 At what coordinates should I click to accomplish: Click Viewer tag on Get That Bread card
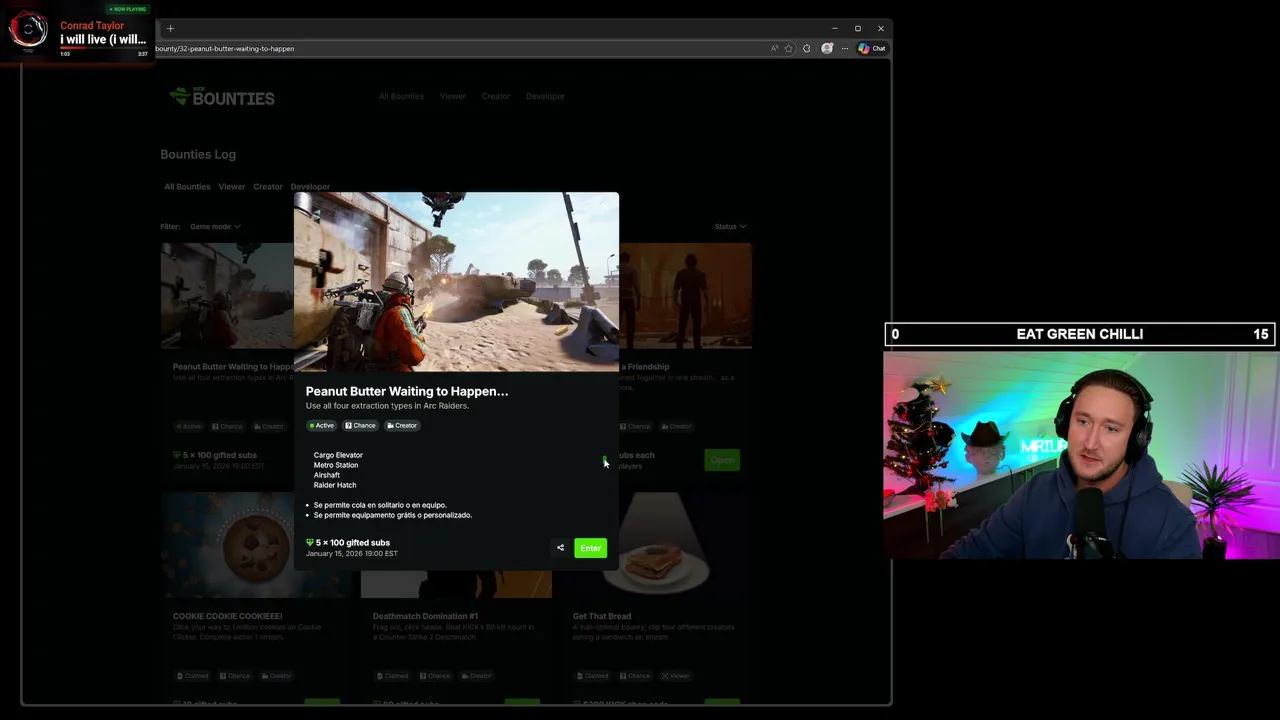675,676
